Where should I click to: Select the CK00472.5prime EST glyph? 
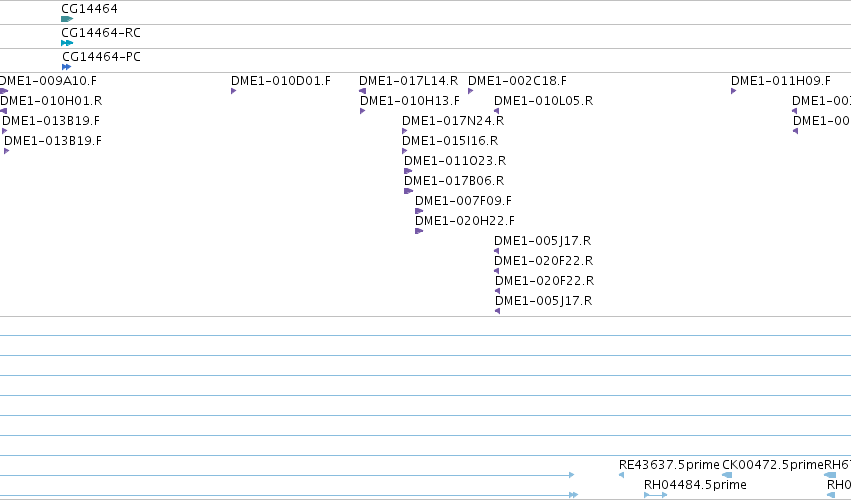tap(727, 475)
